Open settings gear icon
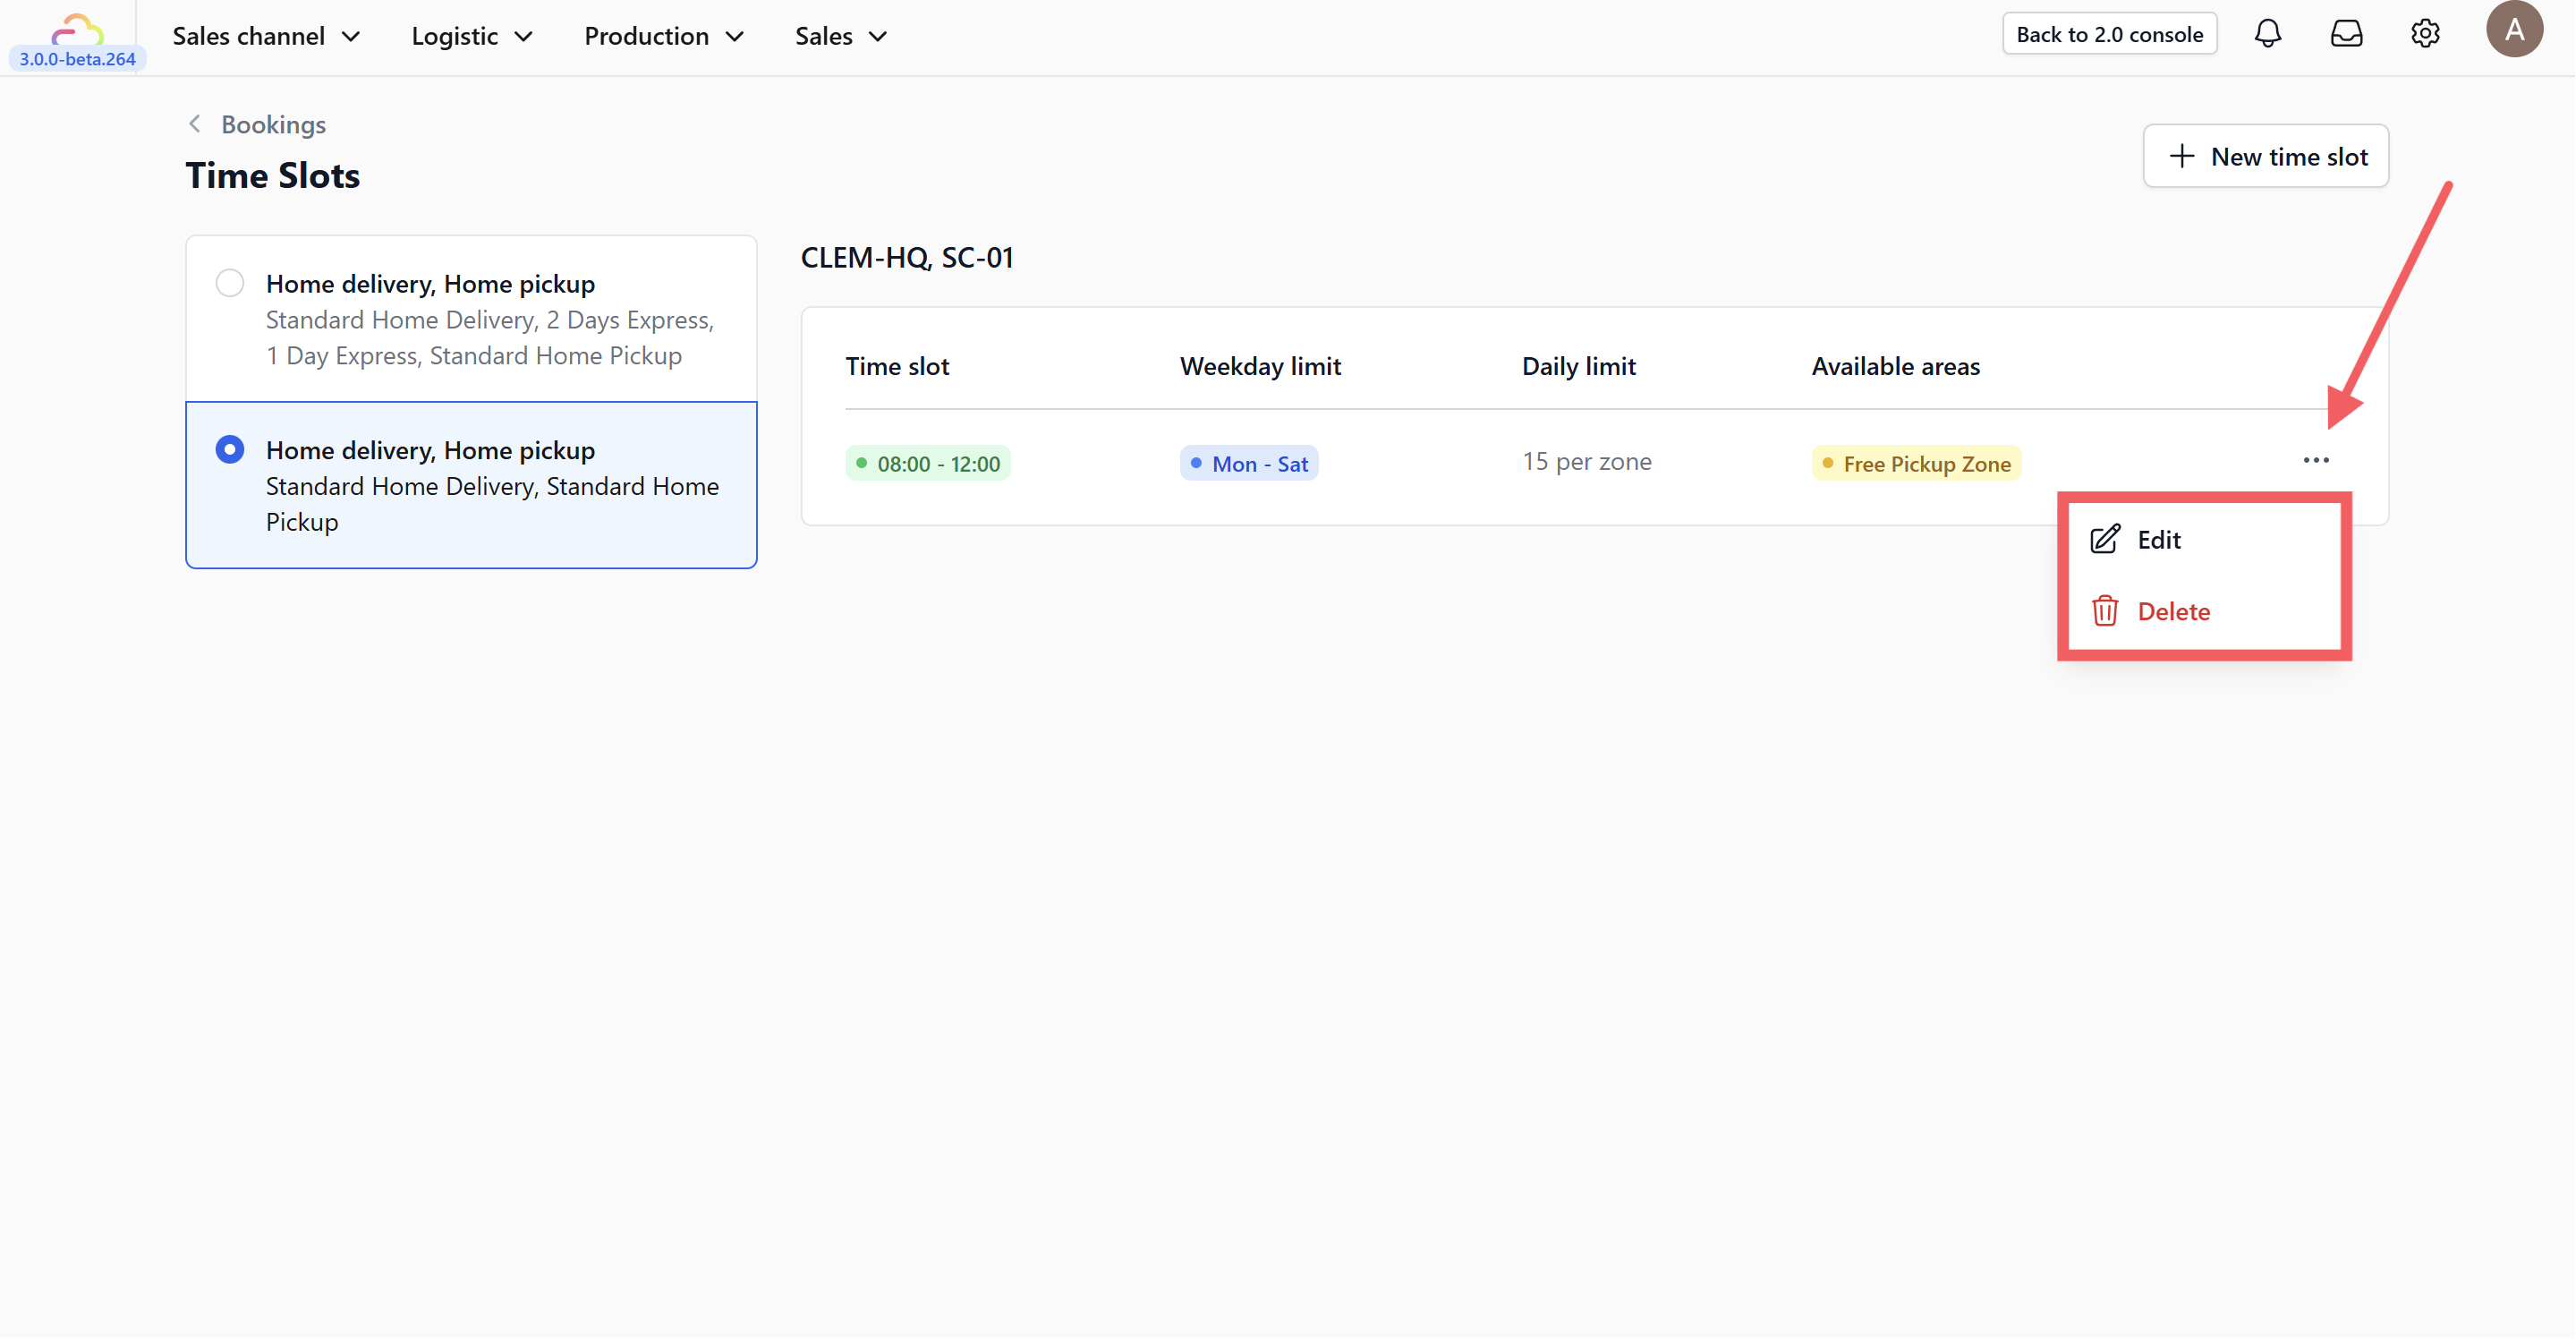The height and width of the screenshot is (1339, 2576). pos(2425,34)
